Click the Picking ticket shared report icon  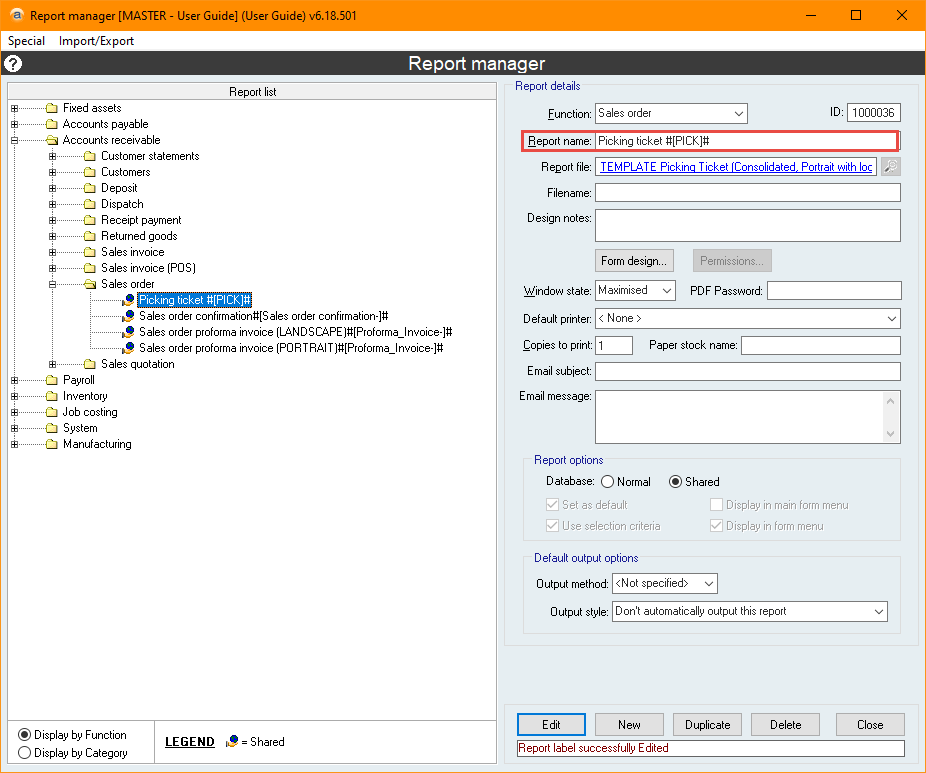[128, 300]
